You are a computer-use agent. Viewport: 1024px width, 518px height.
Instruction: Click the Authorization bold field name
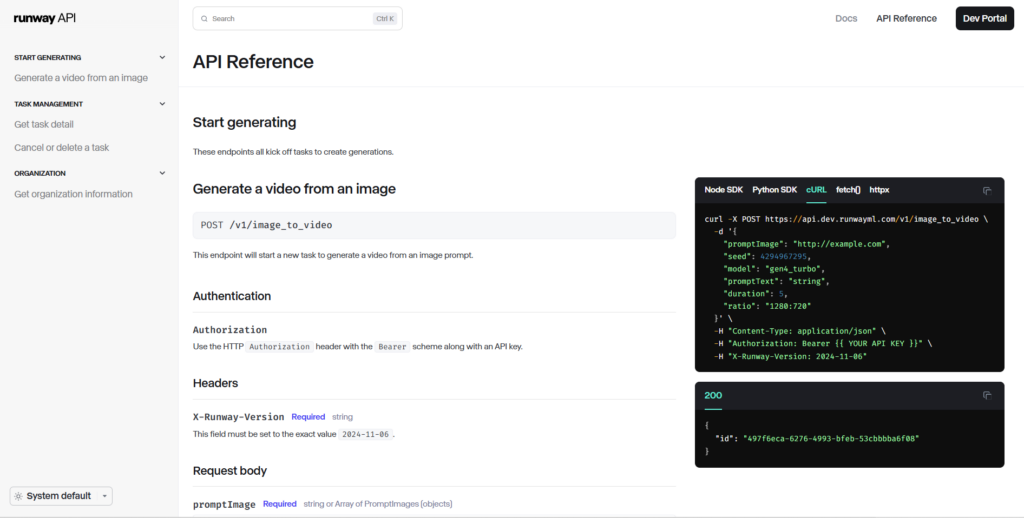pos(230,330)
